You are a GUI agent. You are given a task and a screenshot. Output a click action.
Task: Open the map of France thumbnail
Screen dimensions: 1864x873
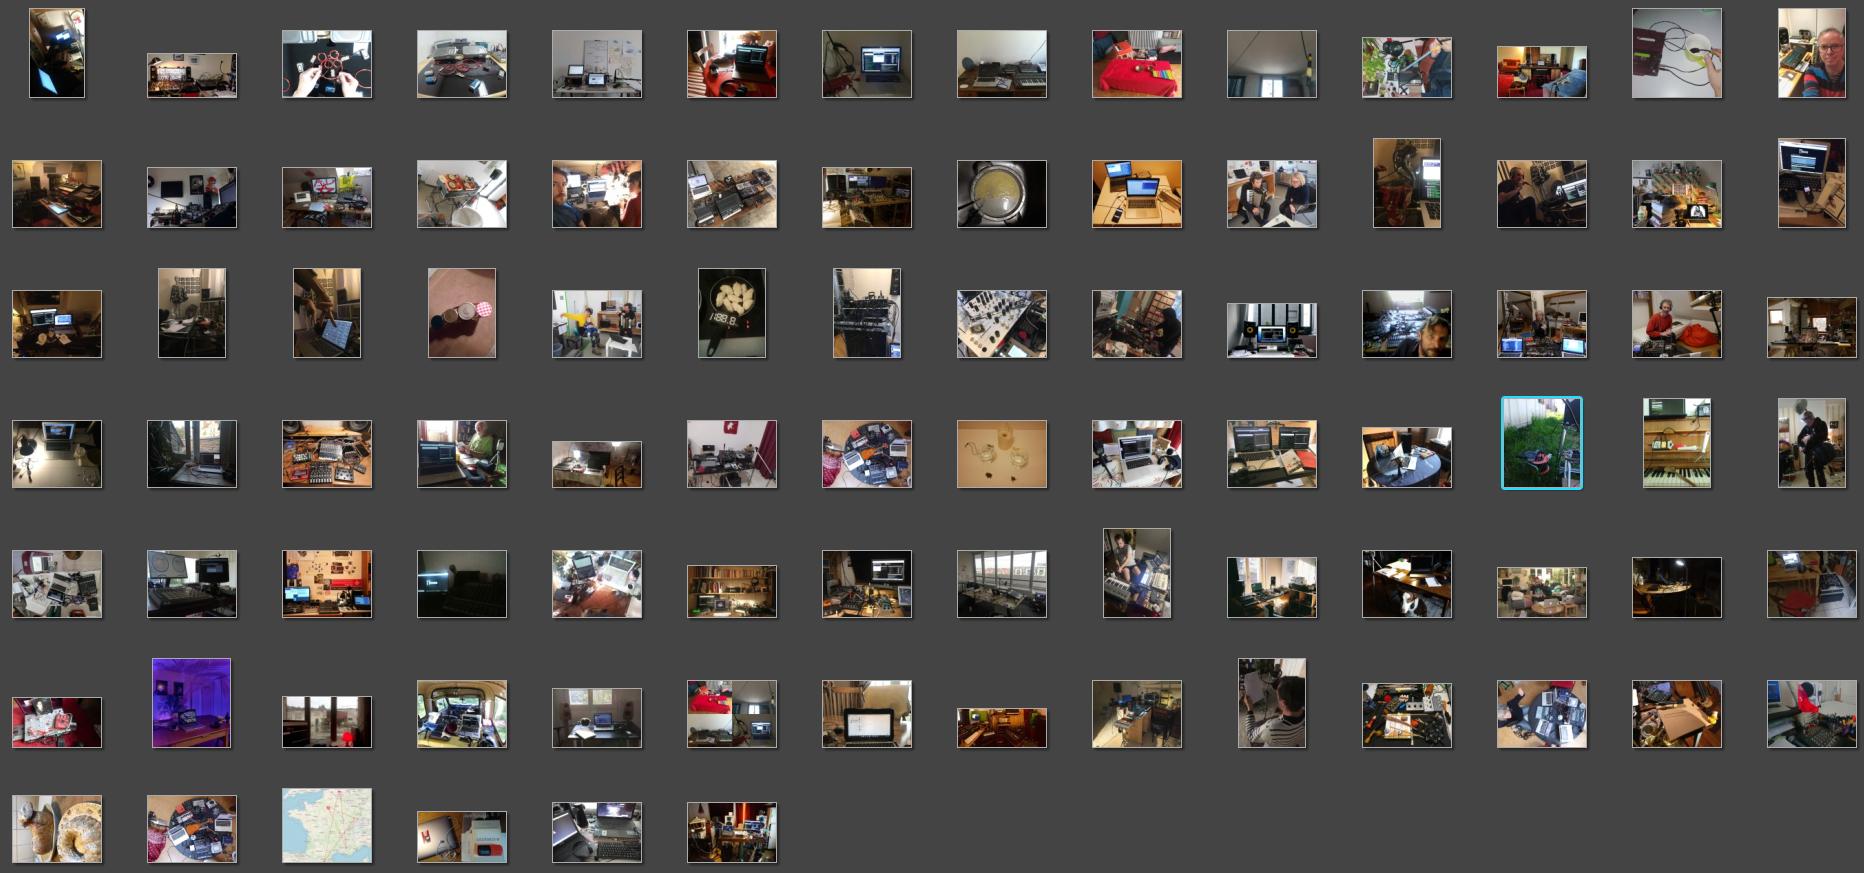pyautogui.click(x=327, y=825)
